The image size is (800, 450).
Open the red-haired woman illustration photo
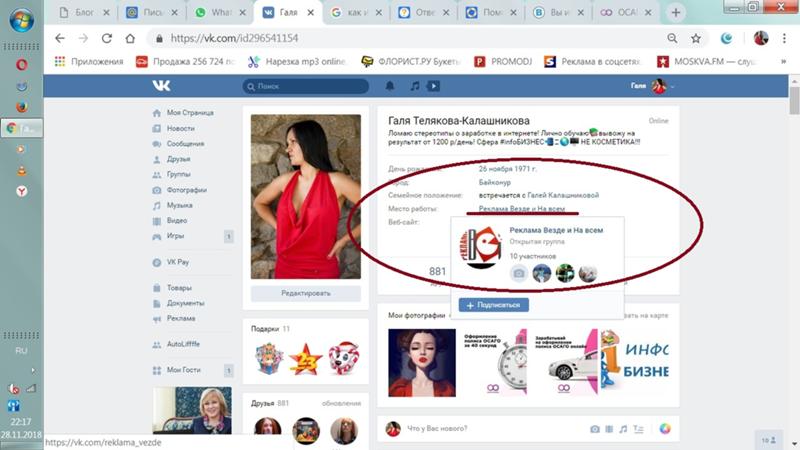tap(422, 363)
